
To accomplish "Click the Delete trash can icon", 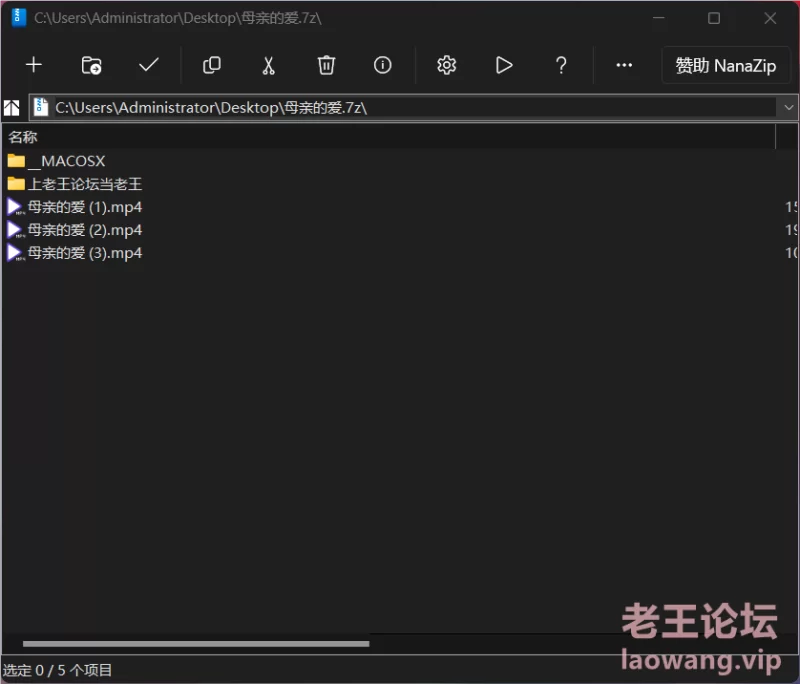I will [x=326, y=65].
